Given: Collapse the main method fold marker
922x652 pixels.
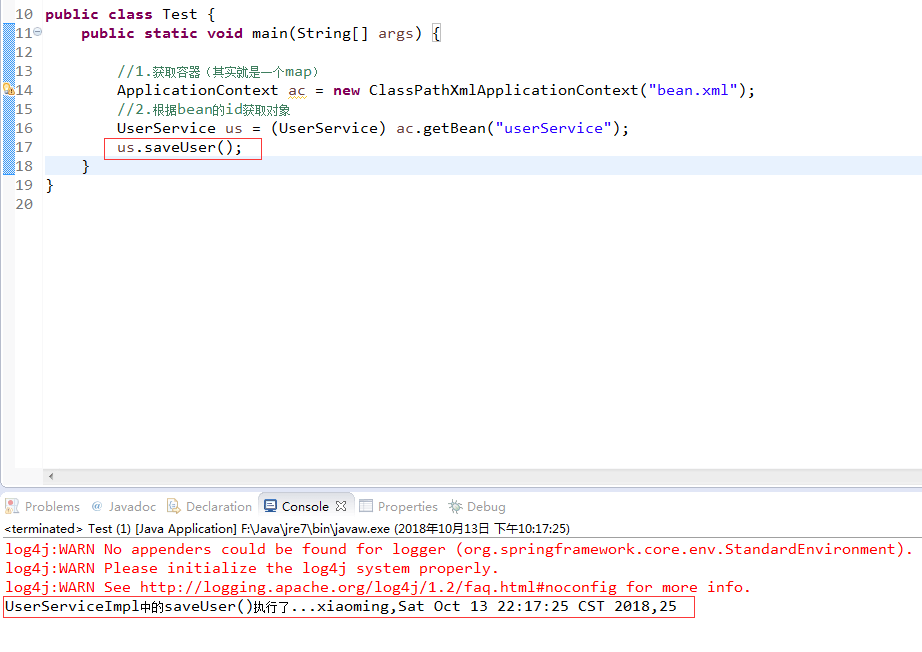Looking at the screenshot, I should (x=38, y=32).
